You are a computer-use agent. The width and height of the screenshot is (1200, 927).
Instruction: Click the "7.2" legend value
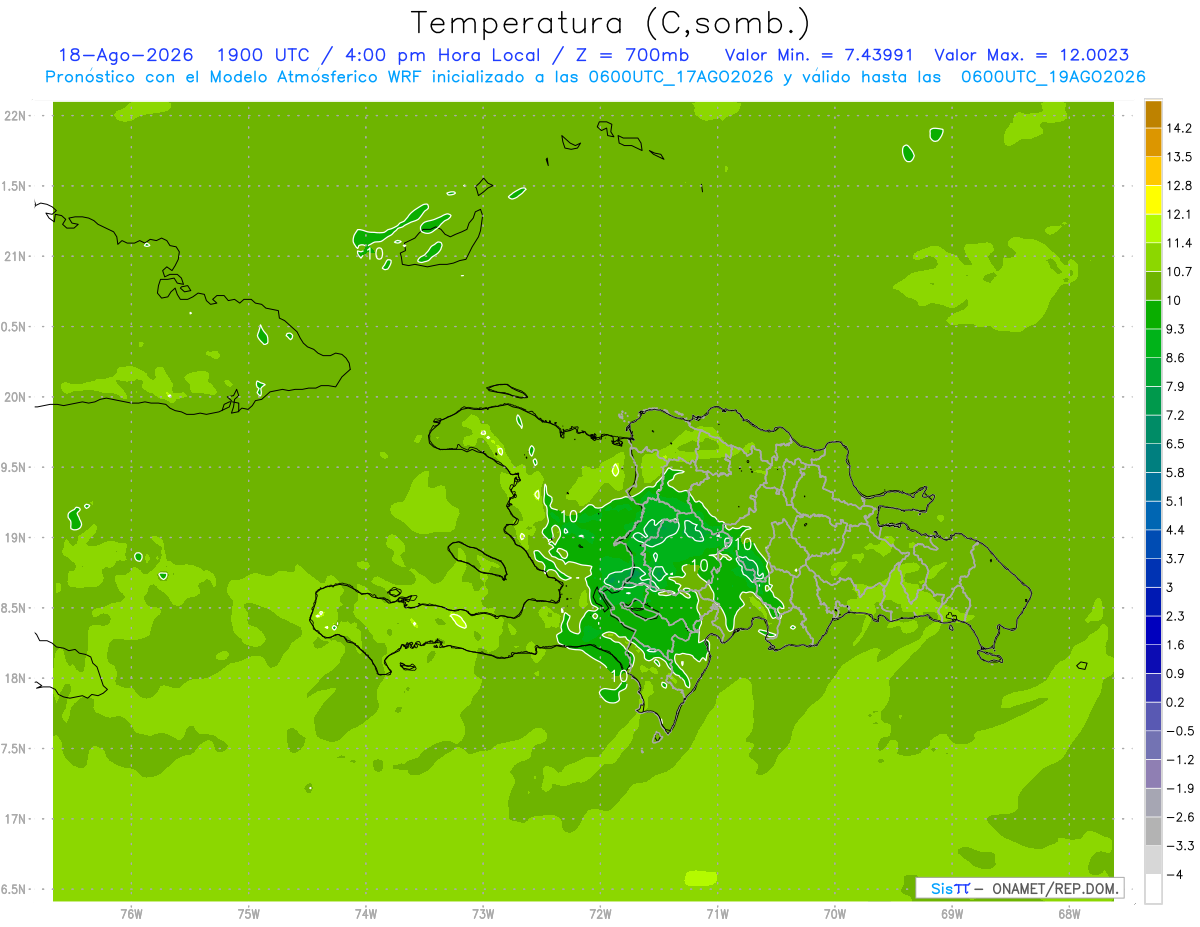coord(1176,415)
